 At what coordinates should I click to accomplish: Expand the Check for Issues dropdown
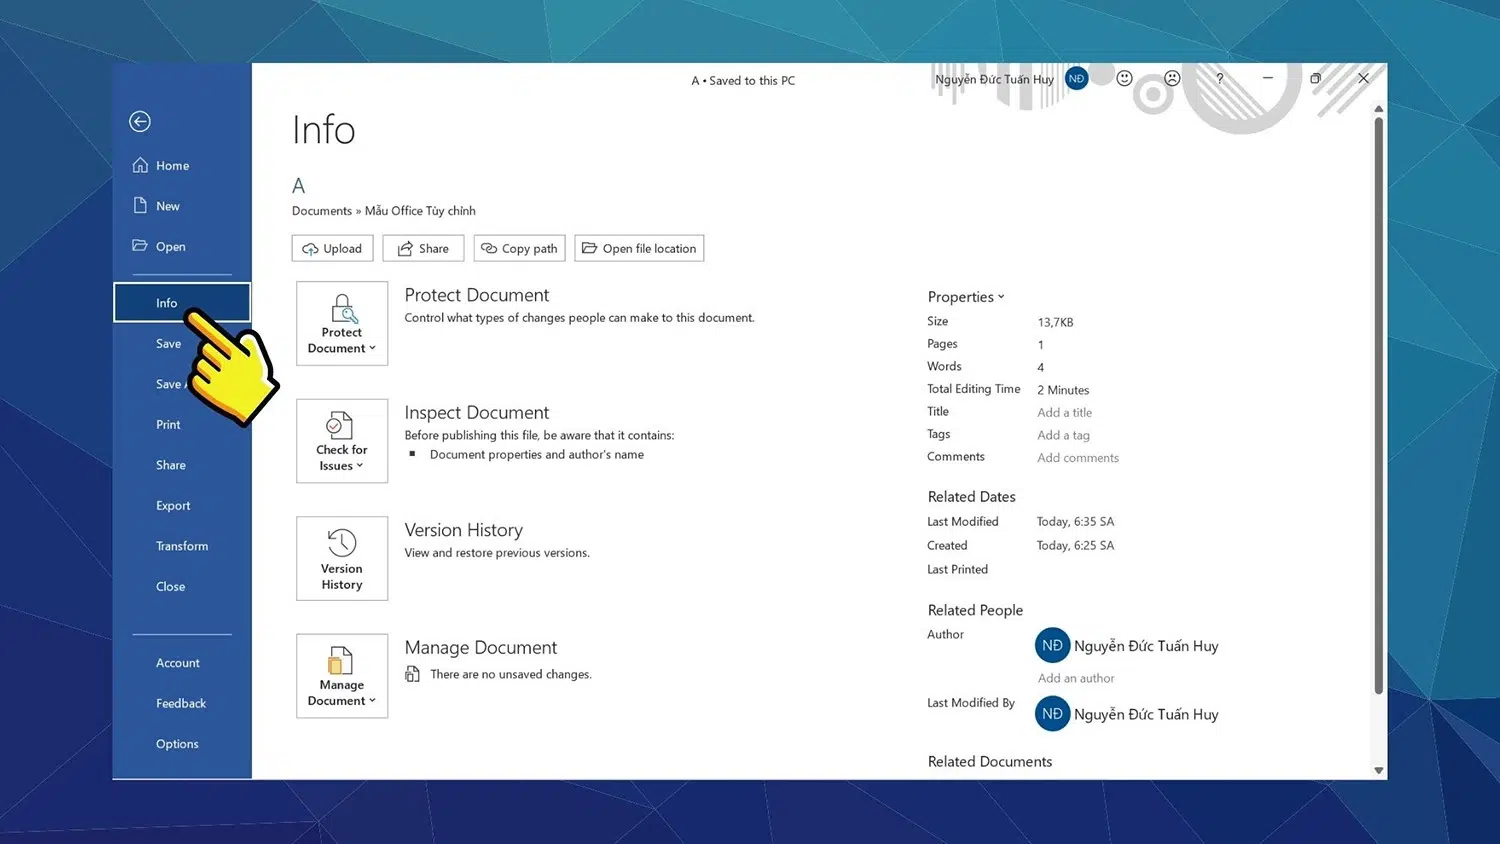[342, 441]
